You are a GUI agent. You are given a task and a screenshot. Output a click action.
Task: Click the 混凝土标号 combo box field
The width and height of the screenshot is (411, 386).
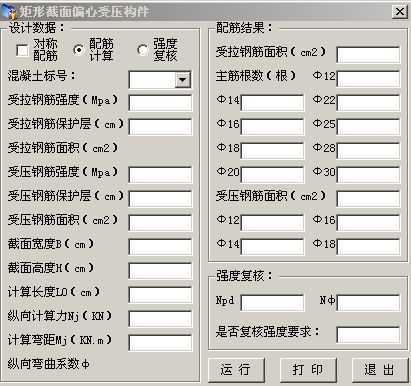pos(160,80)
